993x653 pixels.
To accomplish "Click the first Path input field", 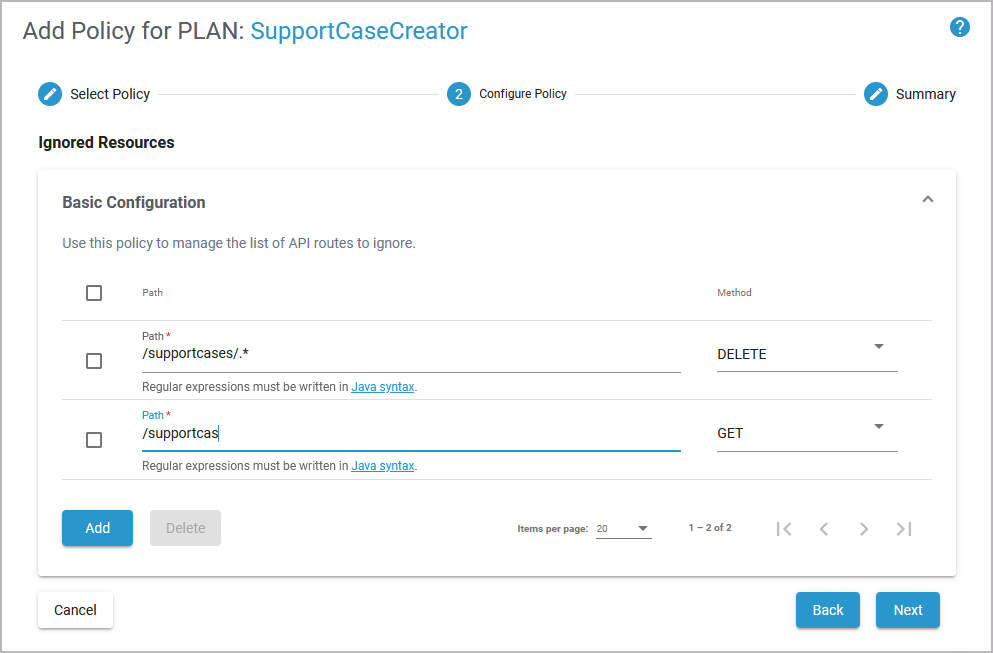I will (410, 354).
